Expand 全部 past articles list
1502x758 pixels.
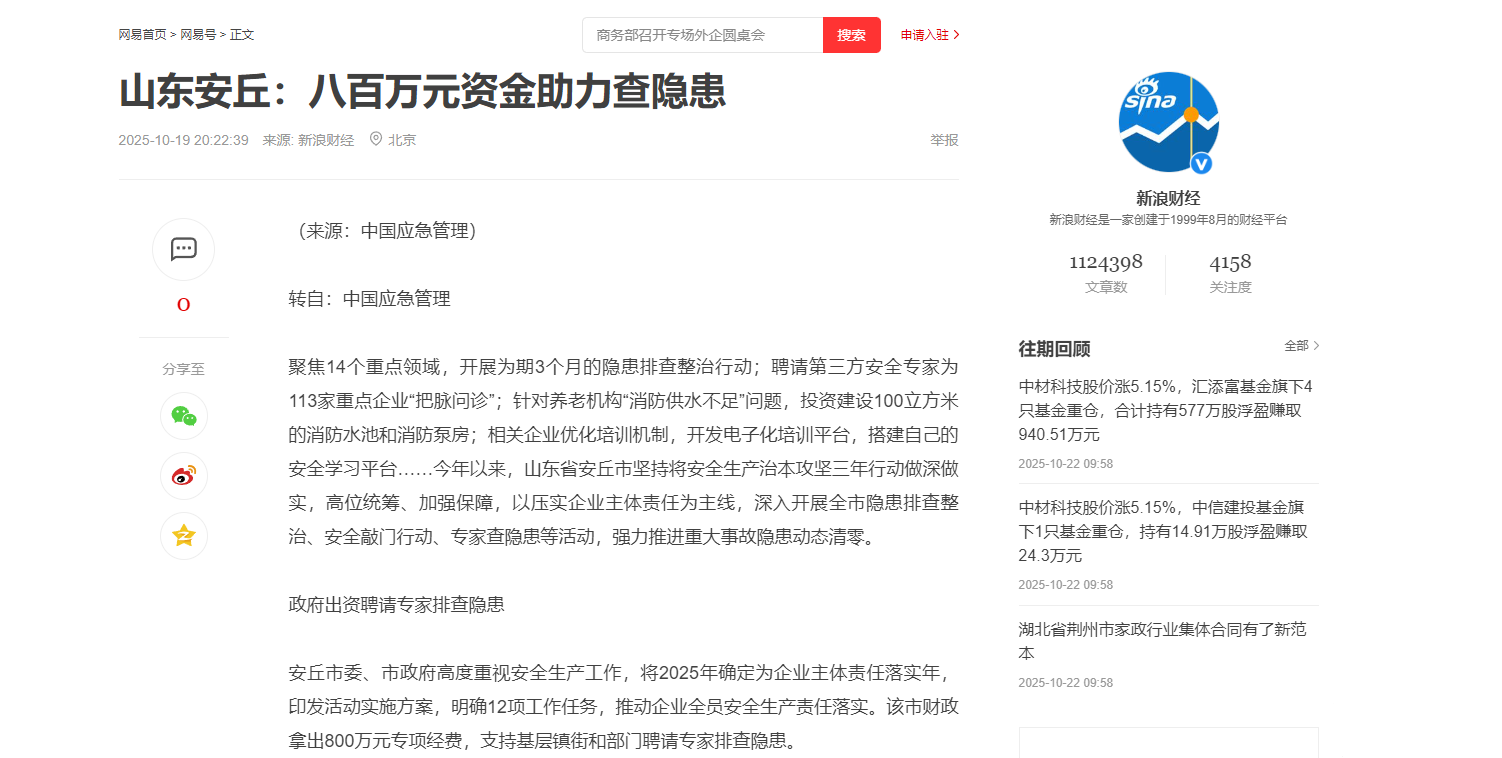(x=1302, y=346)
